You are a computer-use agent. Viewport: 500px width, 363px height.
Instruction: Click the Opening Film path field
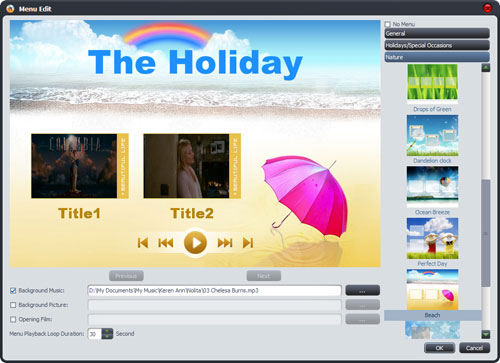point(214,319)
